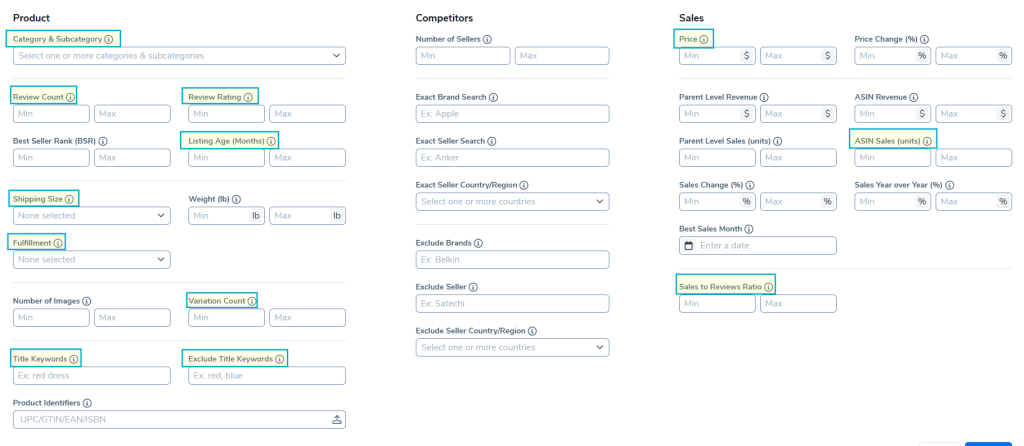Screen dimensions: 1024x446
Task: Click the Title Keywords input field
Action: point(91,376)
